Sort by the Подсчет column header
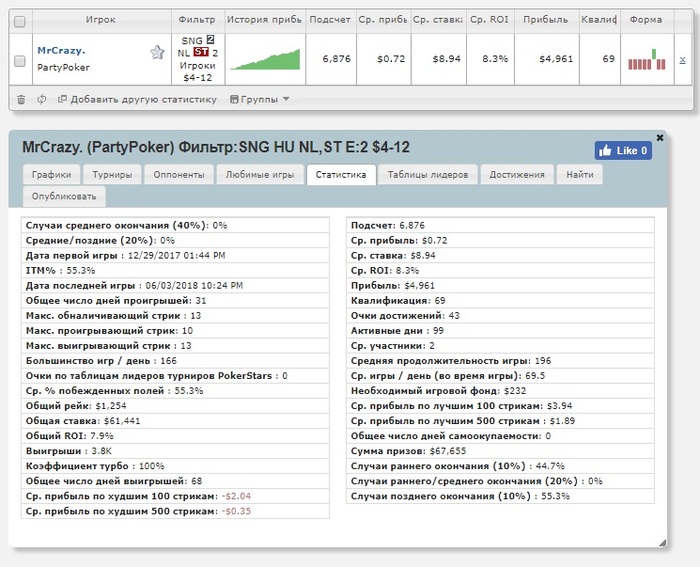Viewport: 700px width, 567px height. [x=330, y=20]
